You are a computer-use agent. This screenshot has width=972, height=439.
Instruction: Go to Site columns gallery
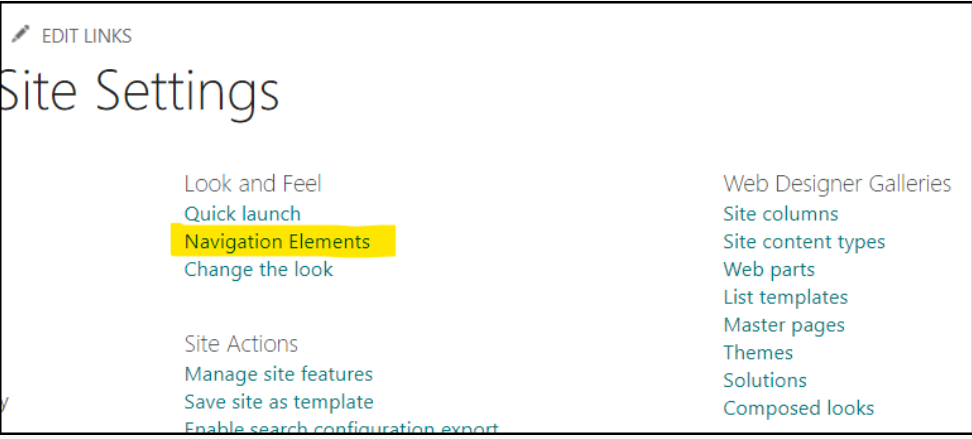(780, 214)
